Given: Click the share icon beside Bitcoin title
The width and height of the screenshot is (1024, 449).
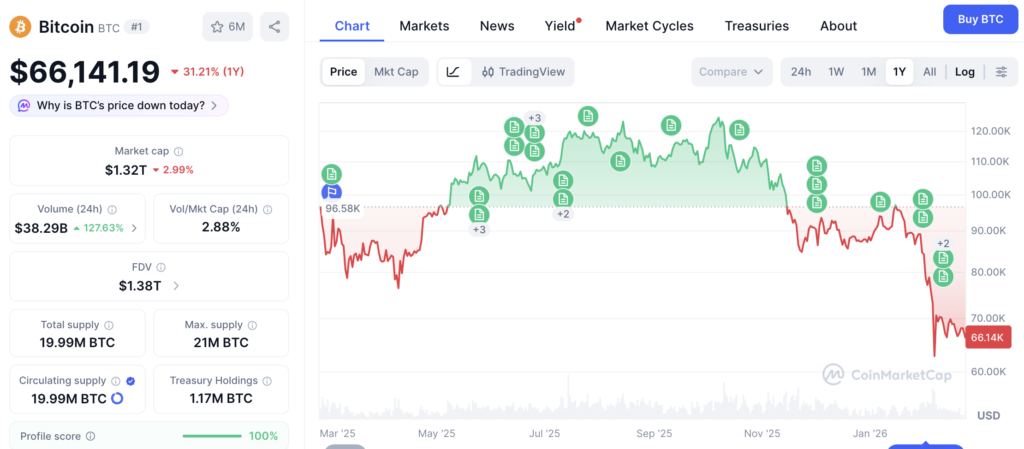Looking at the screenshot, I should 274,26.
